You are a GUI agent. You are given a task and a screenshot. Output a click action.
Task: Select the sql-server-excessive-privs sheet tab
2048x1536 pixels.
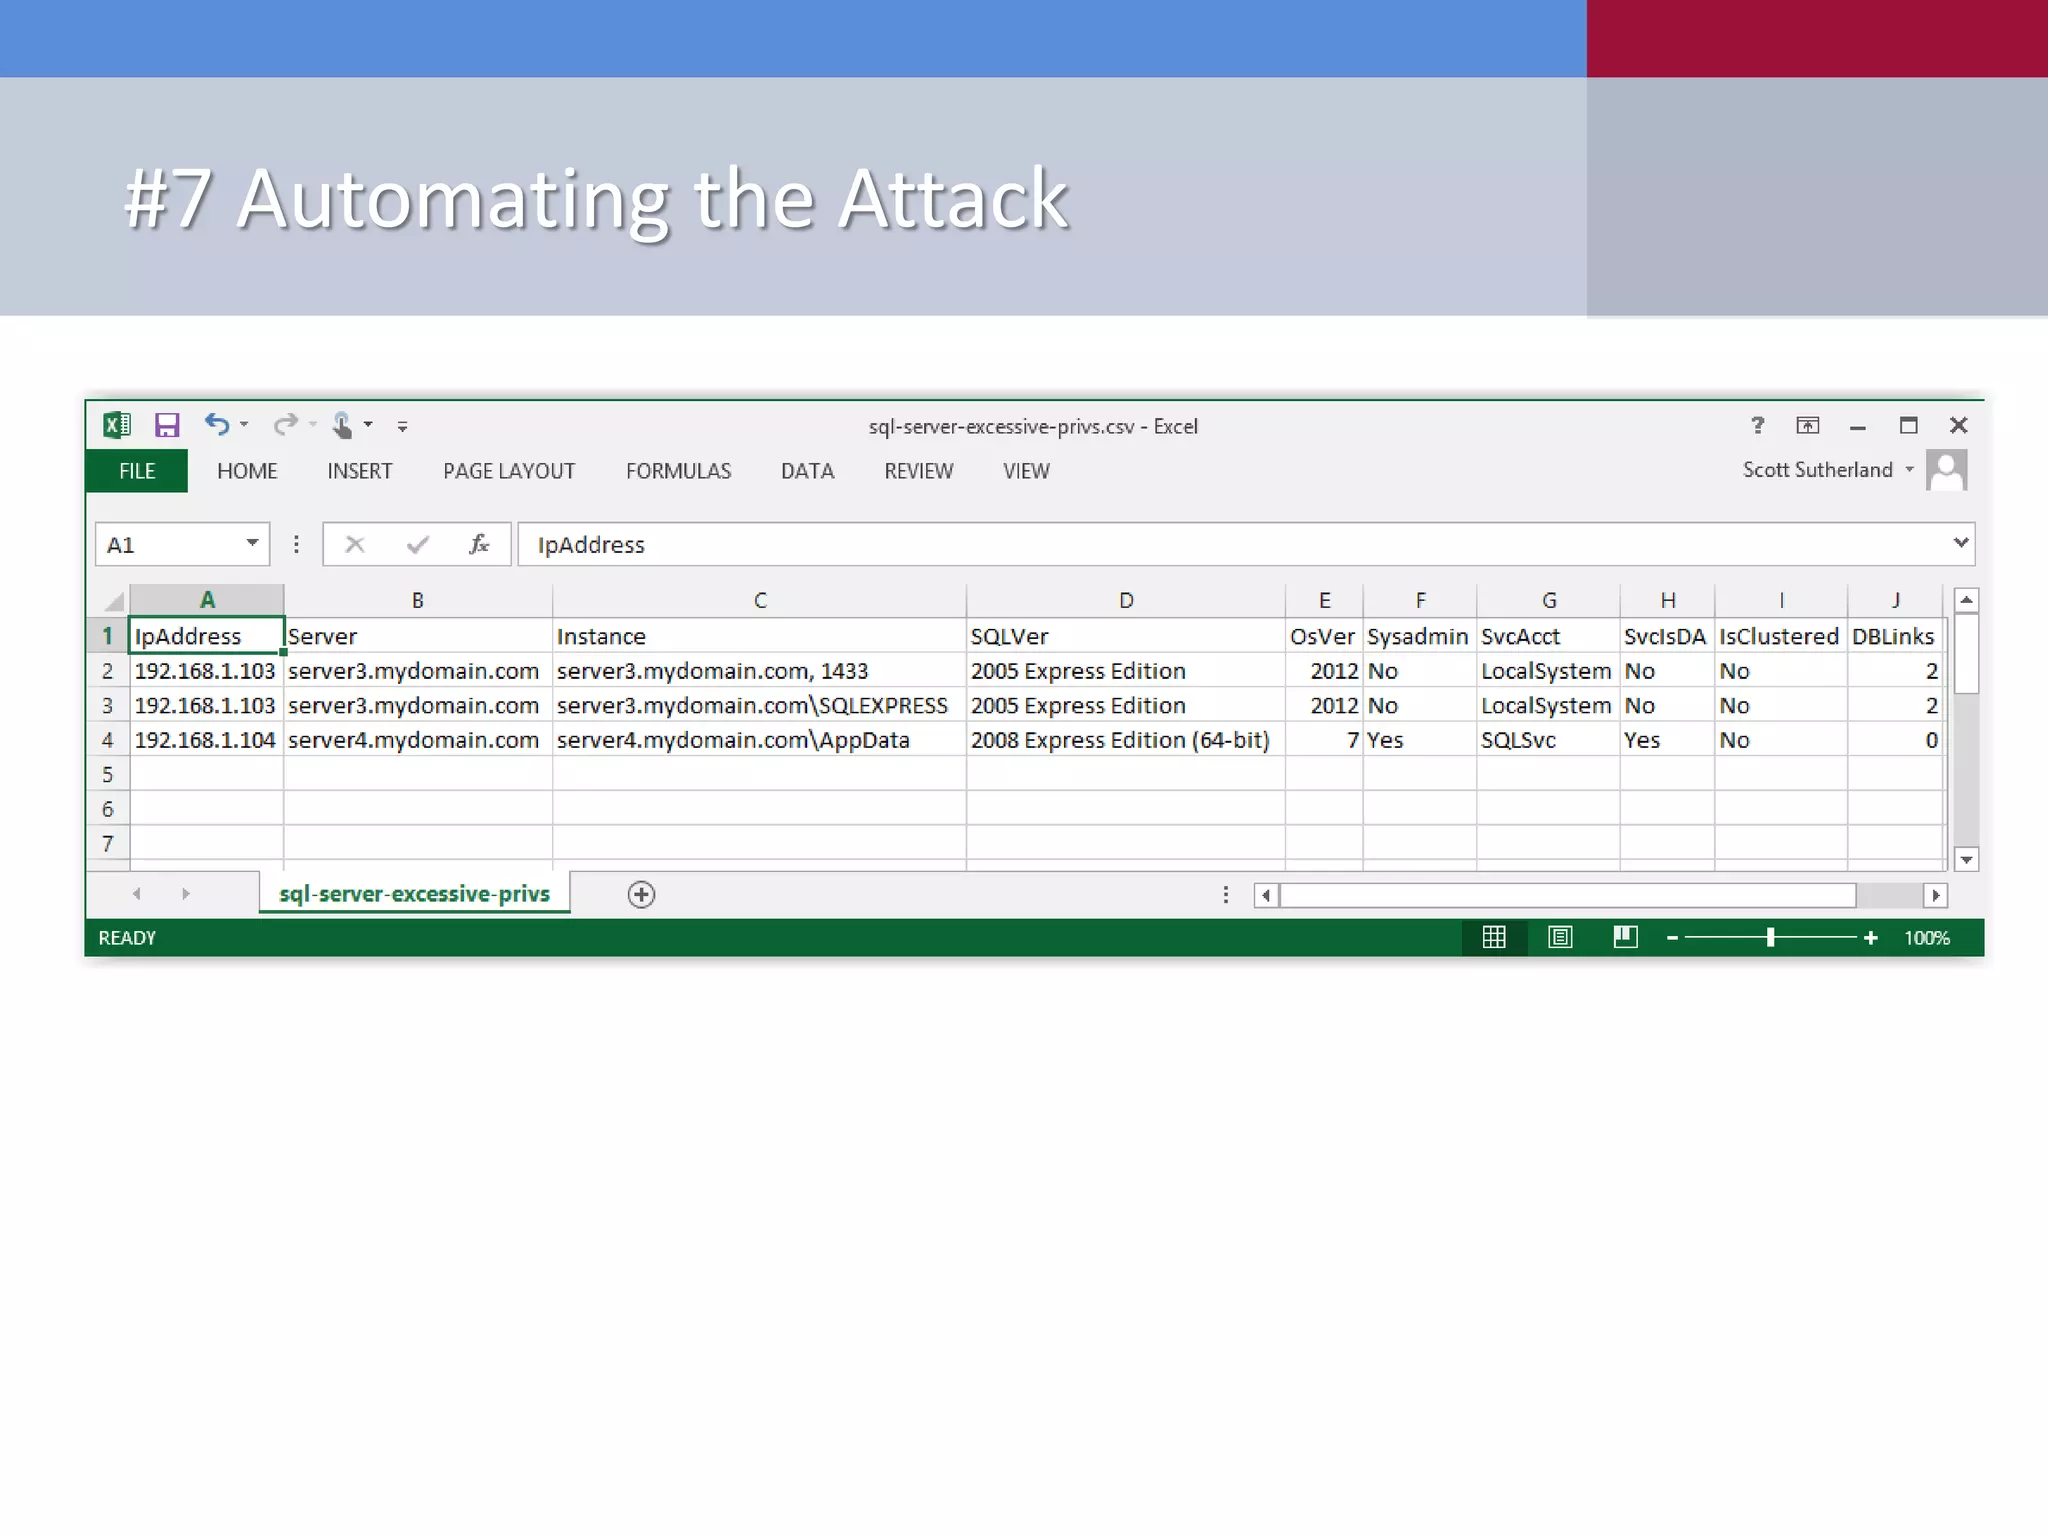click(x=414, y=893)
